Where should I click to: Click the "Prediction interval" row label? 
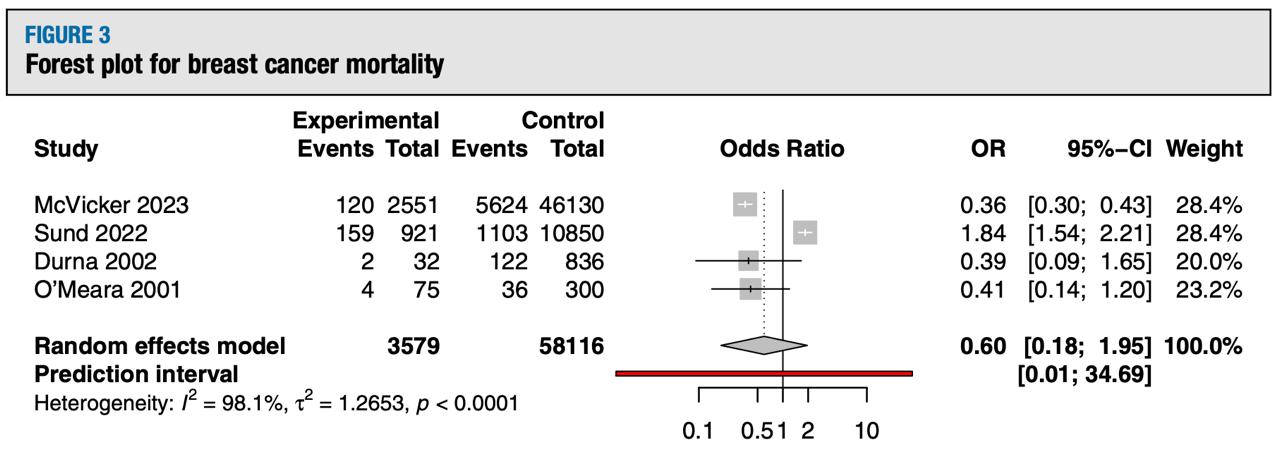click(x=137, y=374)
